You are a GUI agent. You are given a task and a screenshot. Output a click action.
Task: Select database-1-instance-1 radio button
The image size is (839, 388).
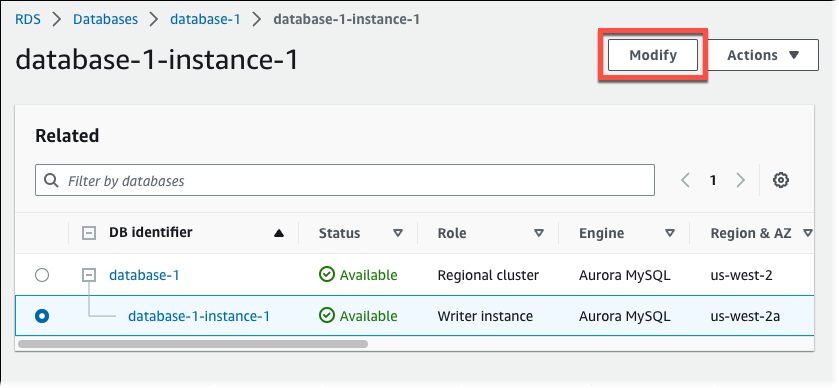click(x=42, y=316)
